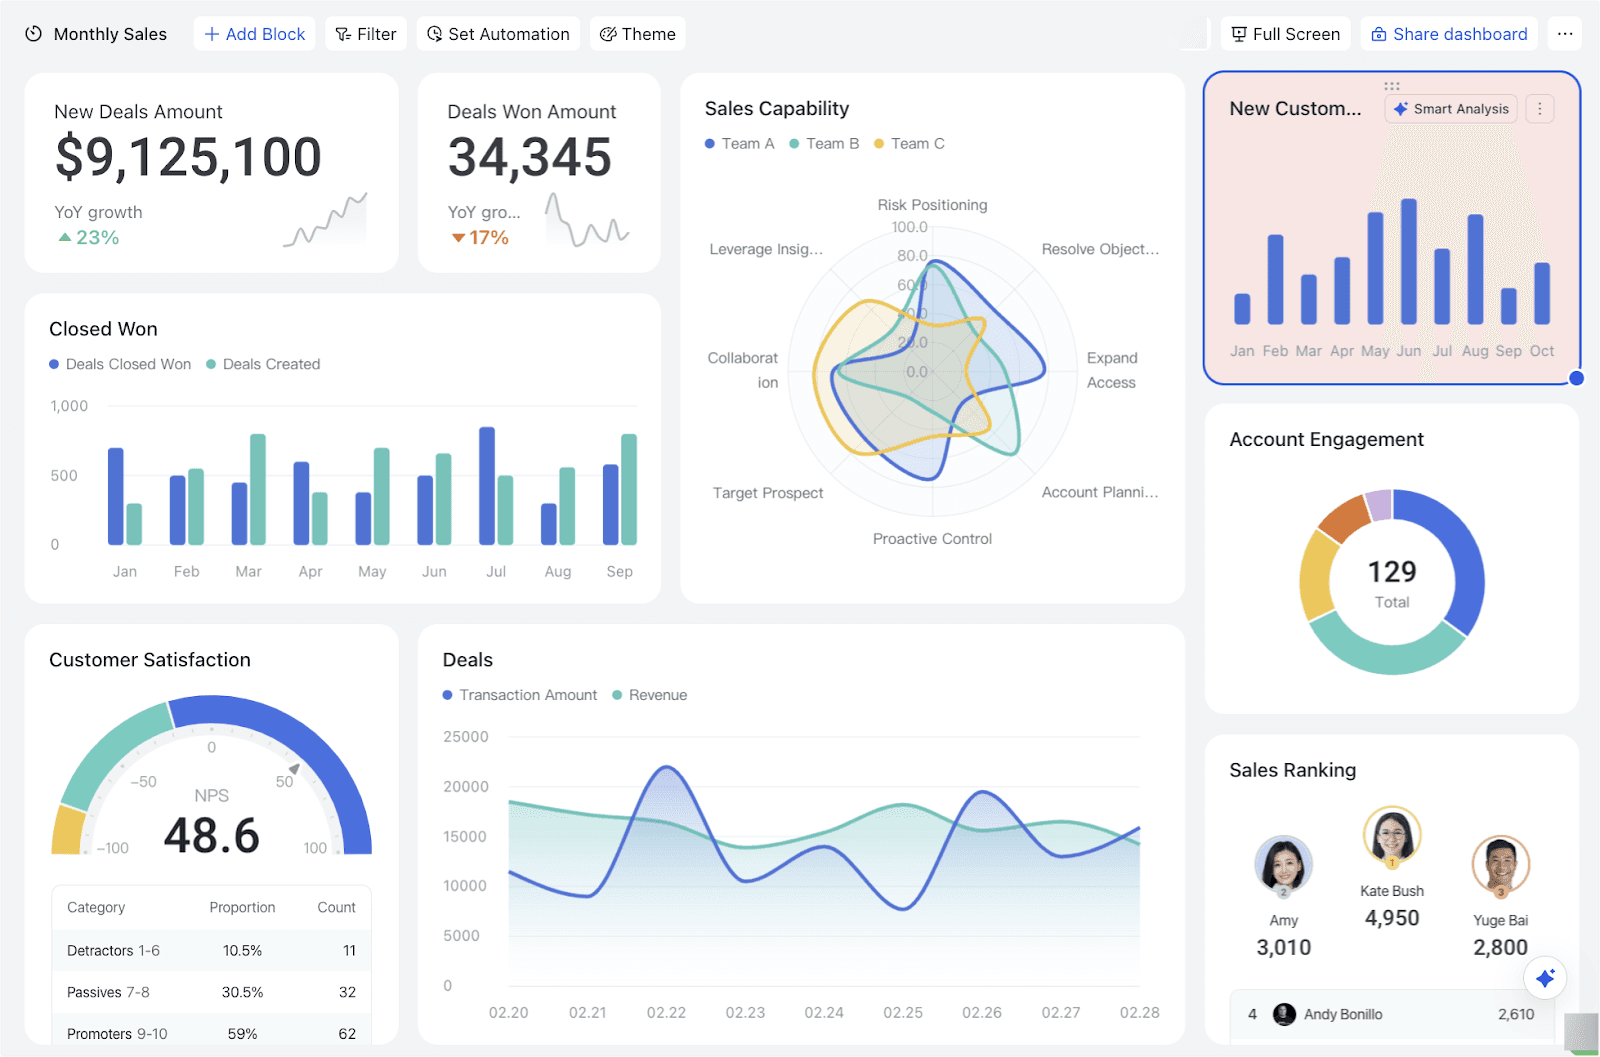Click the Proactive Control radar label
Screen dimensions: 1600x1057
click(932, 539)
